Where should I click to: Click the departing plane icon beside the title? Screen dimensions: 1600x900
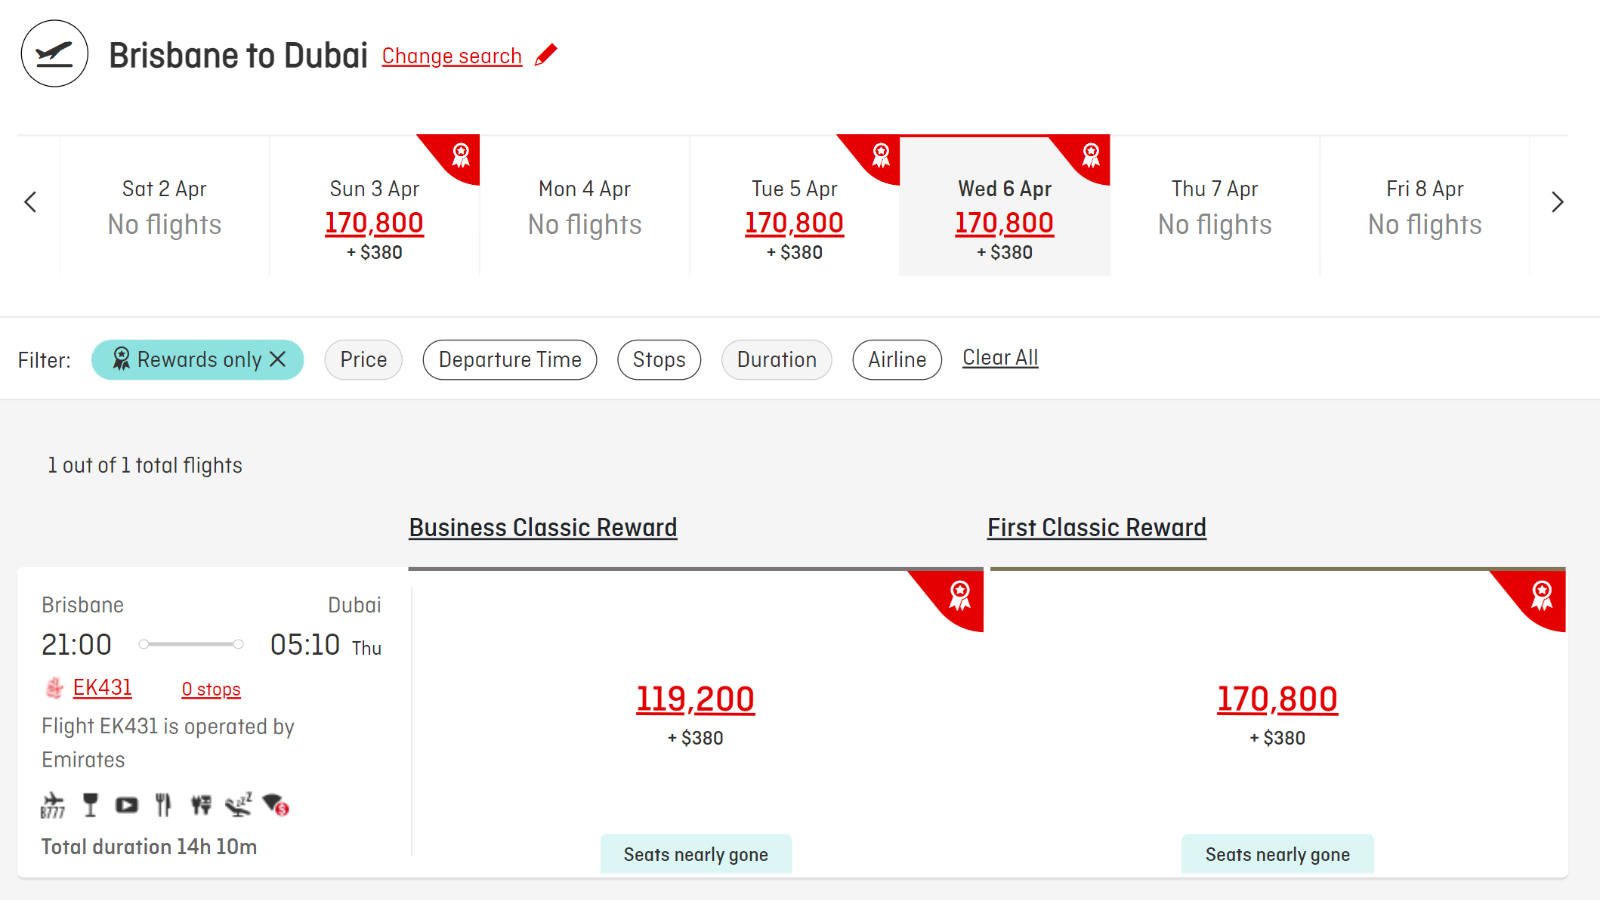(x=54, y=54)
